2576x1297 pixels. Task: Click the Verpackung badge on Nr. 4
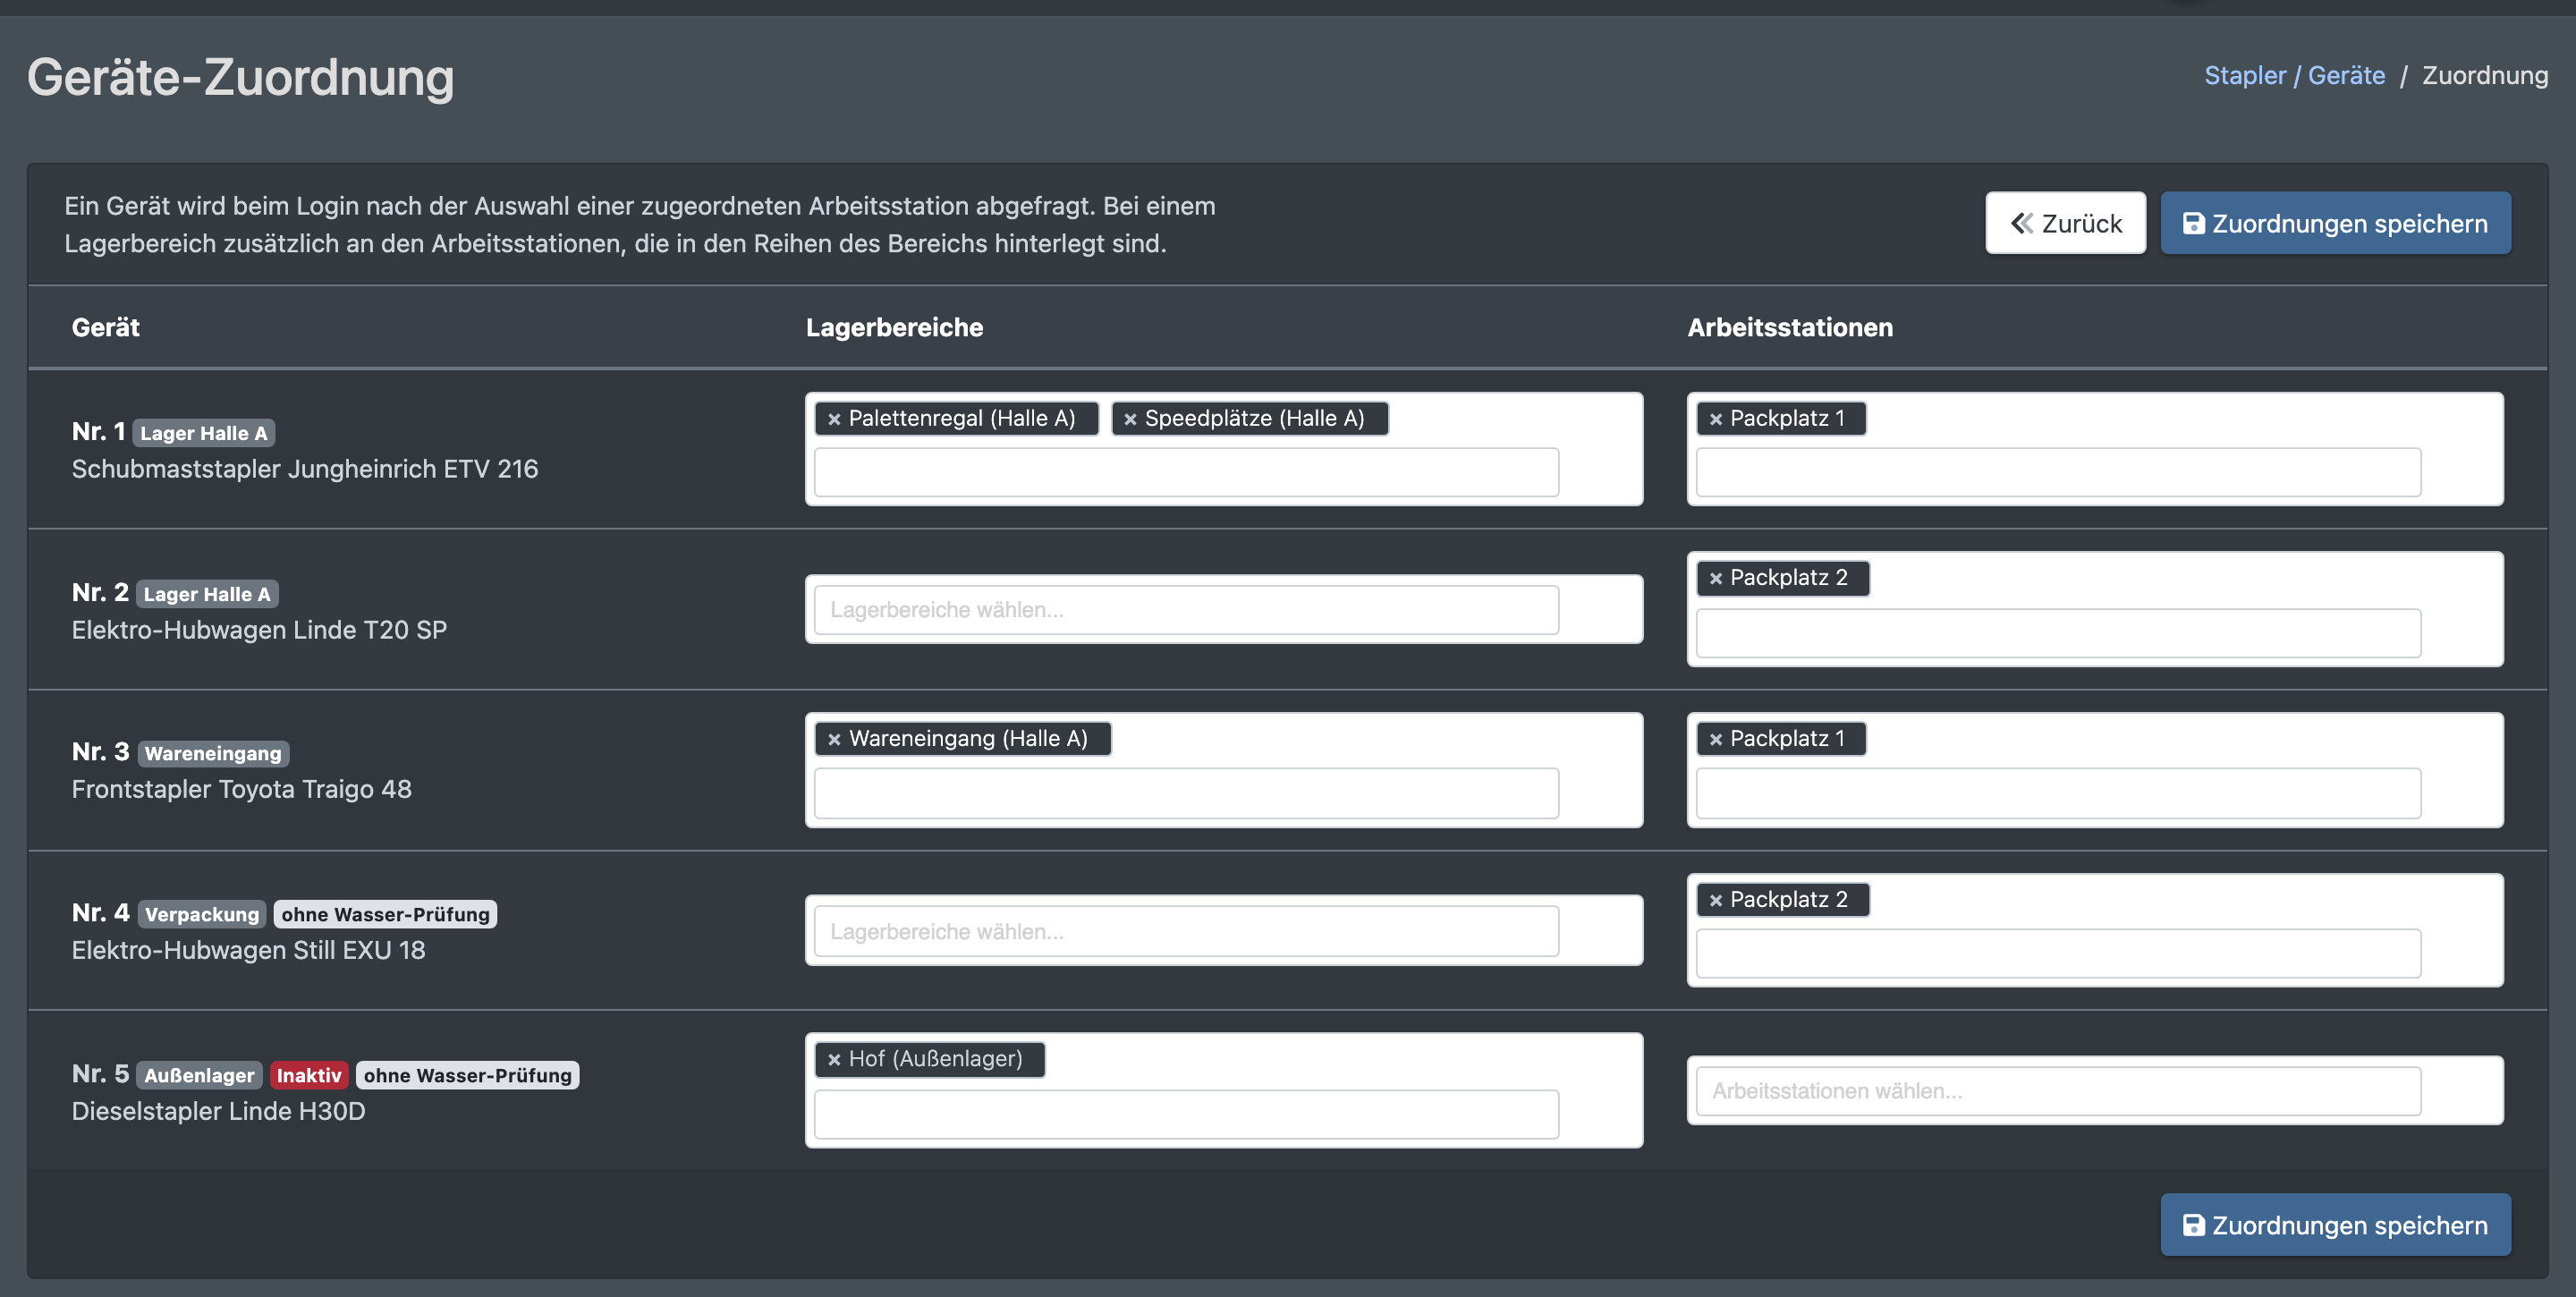point(202,914)
